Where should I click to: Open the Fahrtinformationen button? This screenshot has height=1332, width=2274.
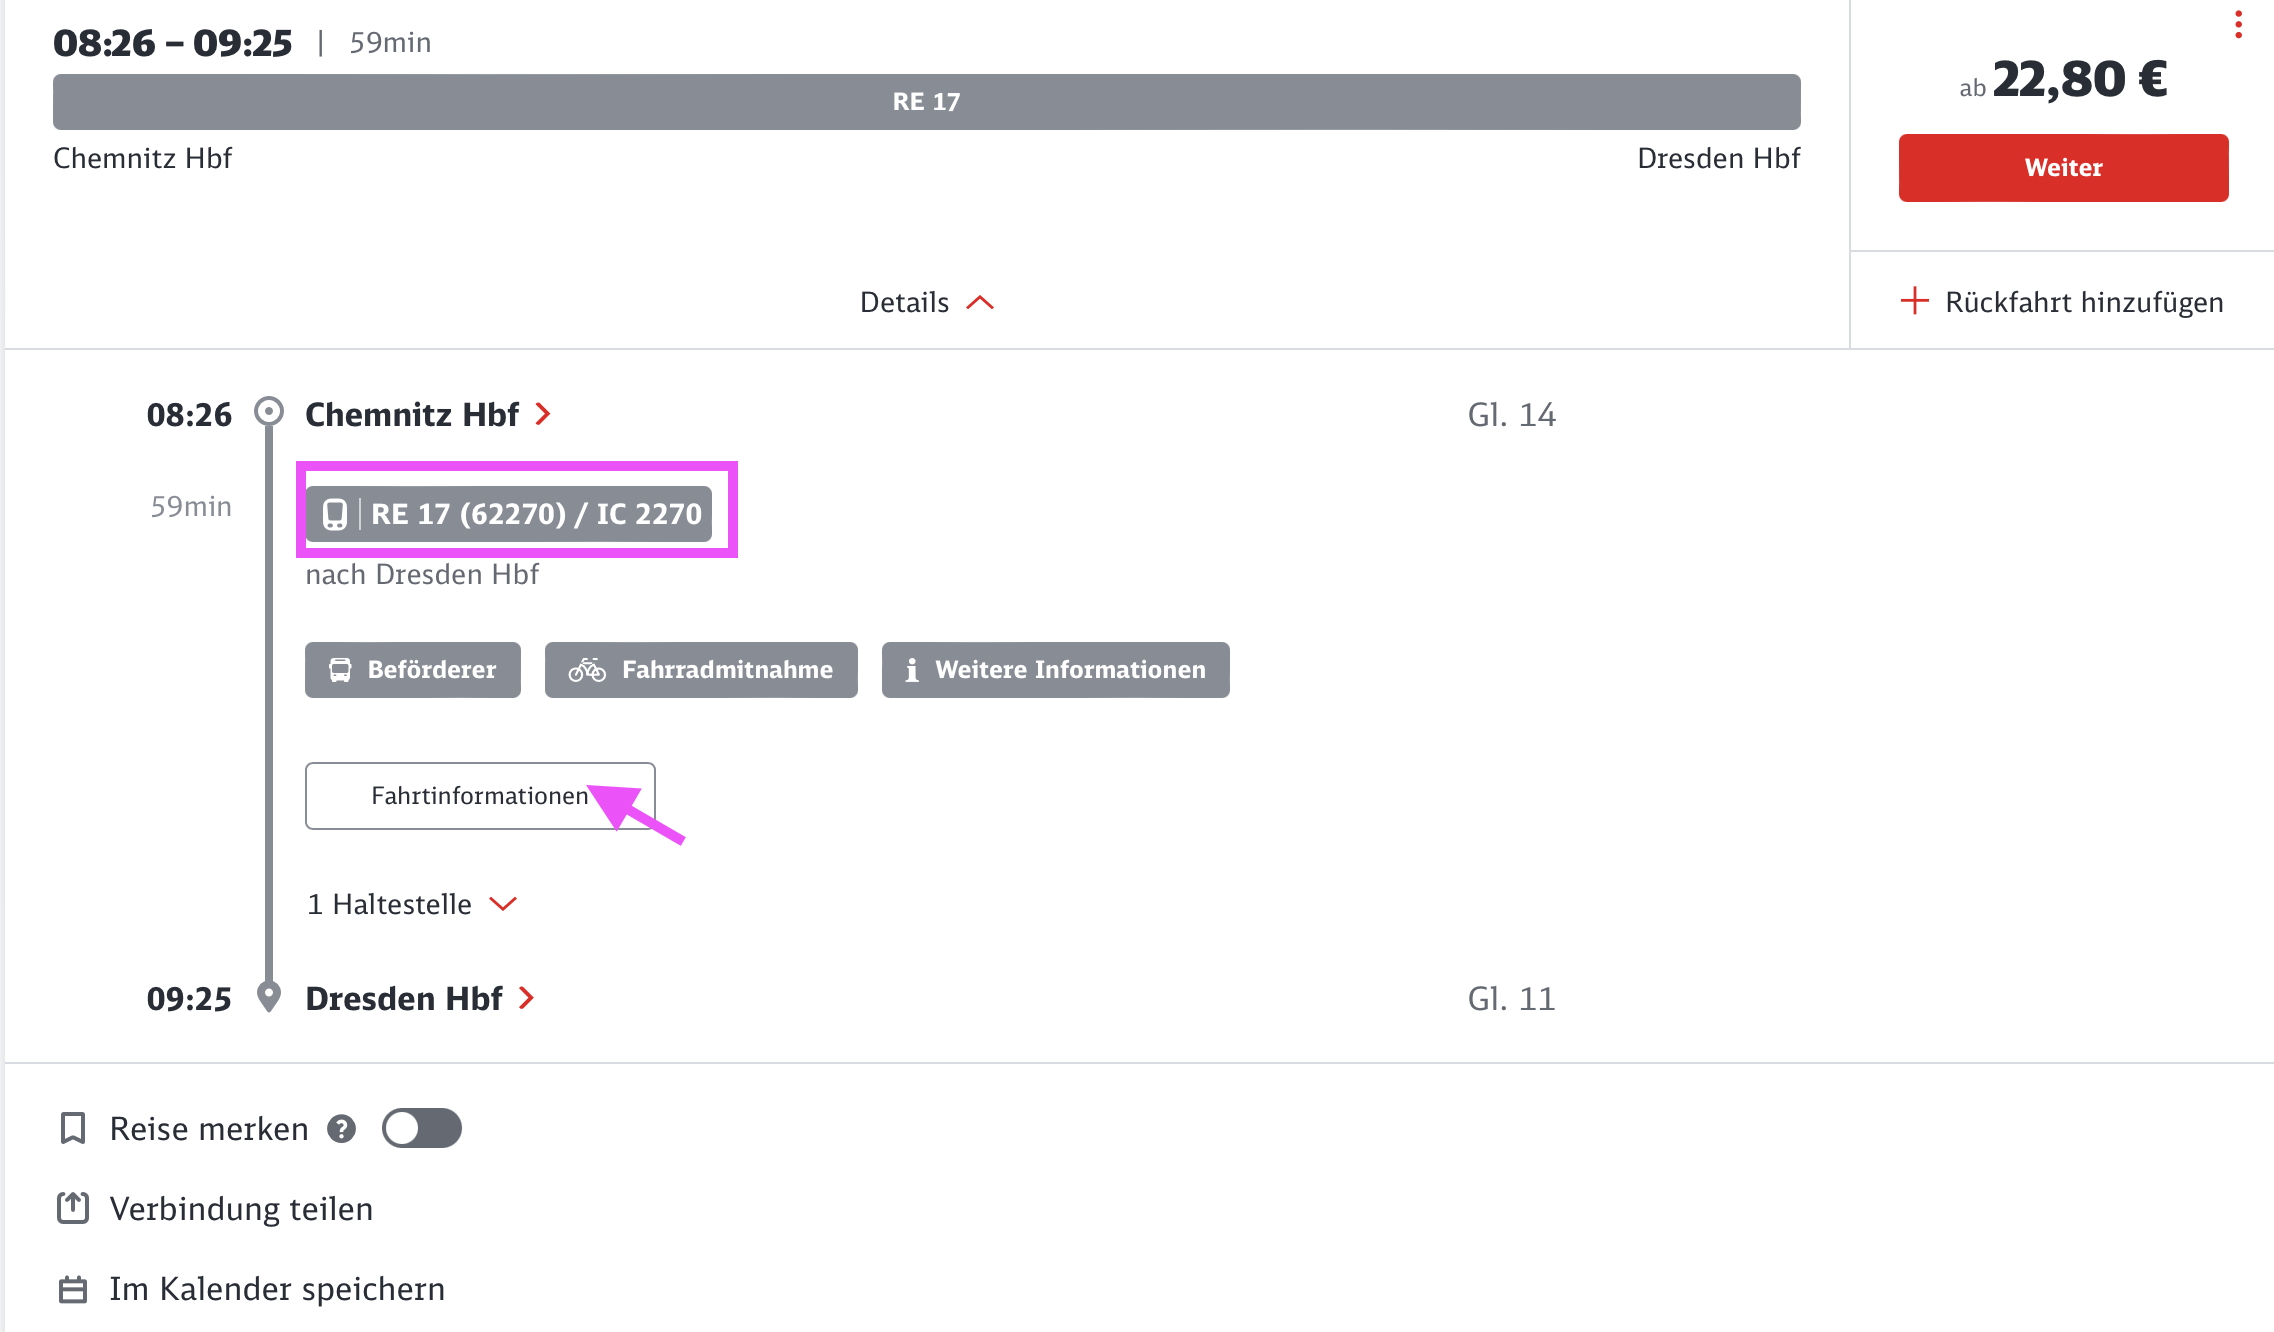tap(479, 796)
